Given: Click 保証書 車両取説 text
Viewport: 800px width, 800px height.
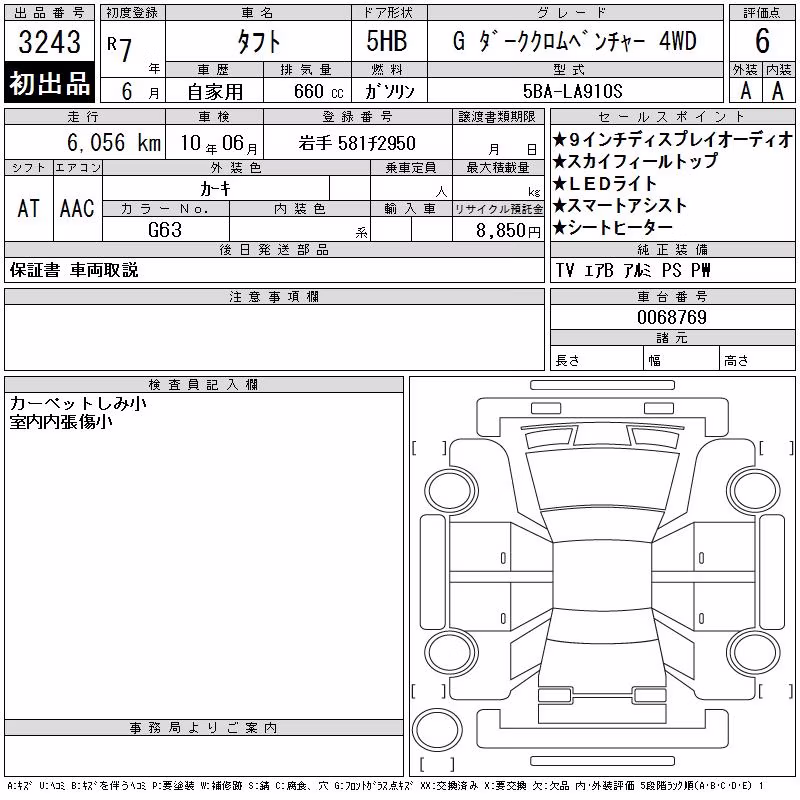Looking at the screenshot, I should pos(74,270).
